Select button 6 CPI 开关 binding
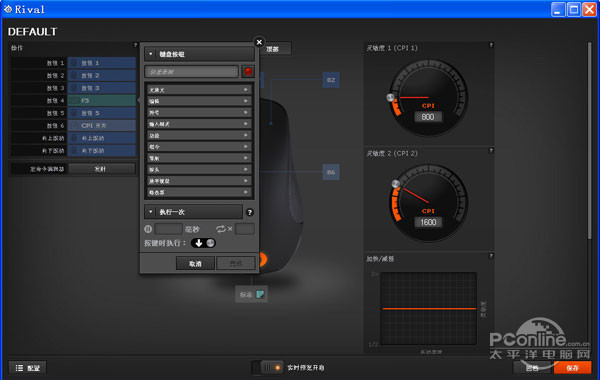Viewport: 600px width, 380px height. coord(102,126)
